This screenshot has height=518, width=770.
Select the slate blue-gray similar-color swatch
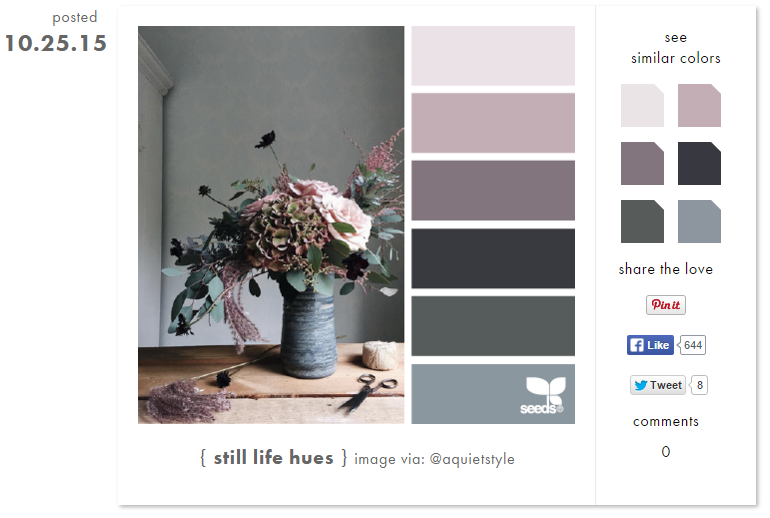point(699,221)
